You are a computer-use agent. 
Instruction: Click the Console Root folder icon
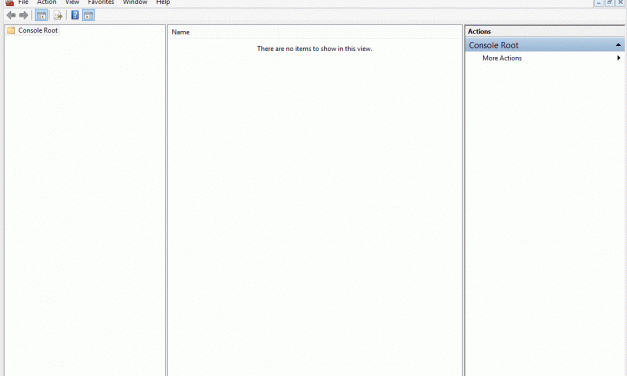pyautogui.click(x=11, y=30)
